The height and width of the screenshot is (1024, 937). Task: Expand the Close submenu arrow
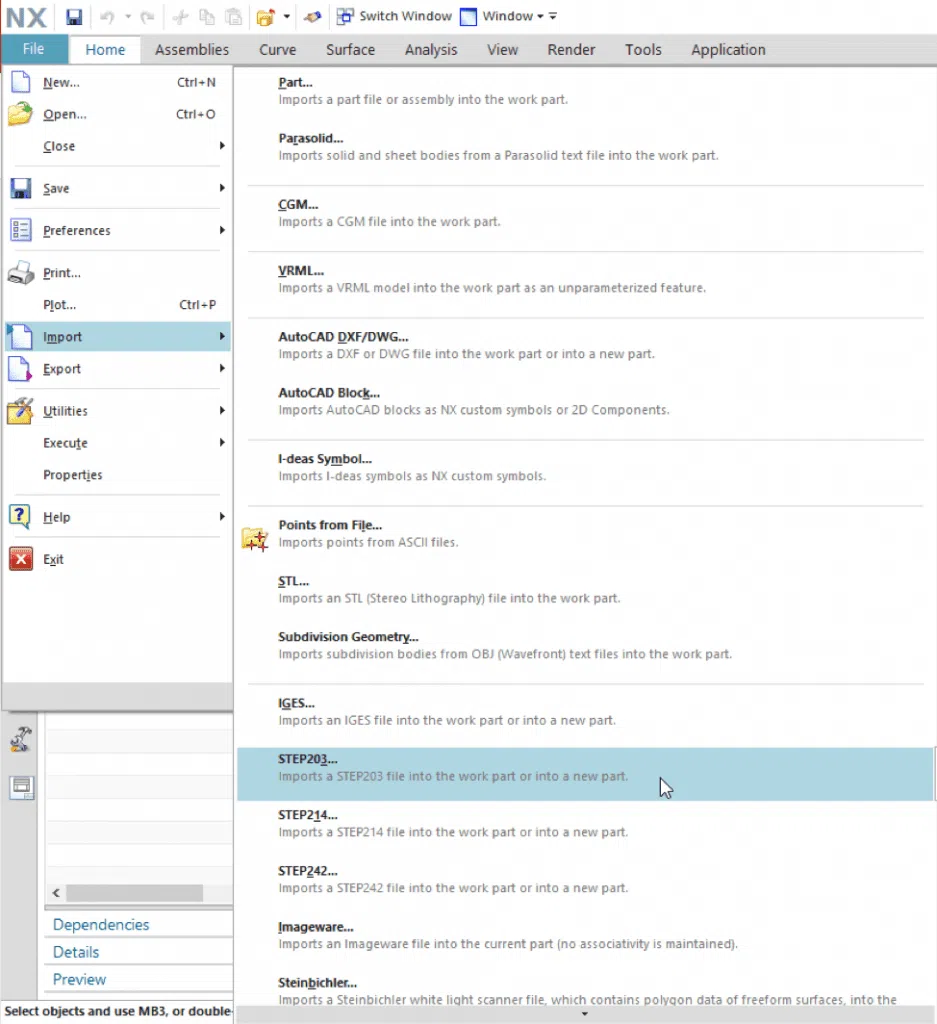click(222, 146)
